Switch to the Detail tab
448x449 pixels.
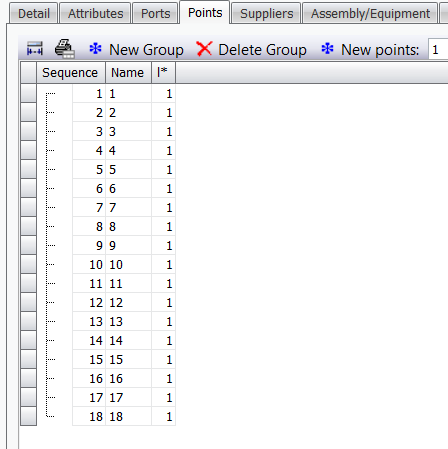(34, 14)
